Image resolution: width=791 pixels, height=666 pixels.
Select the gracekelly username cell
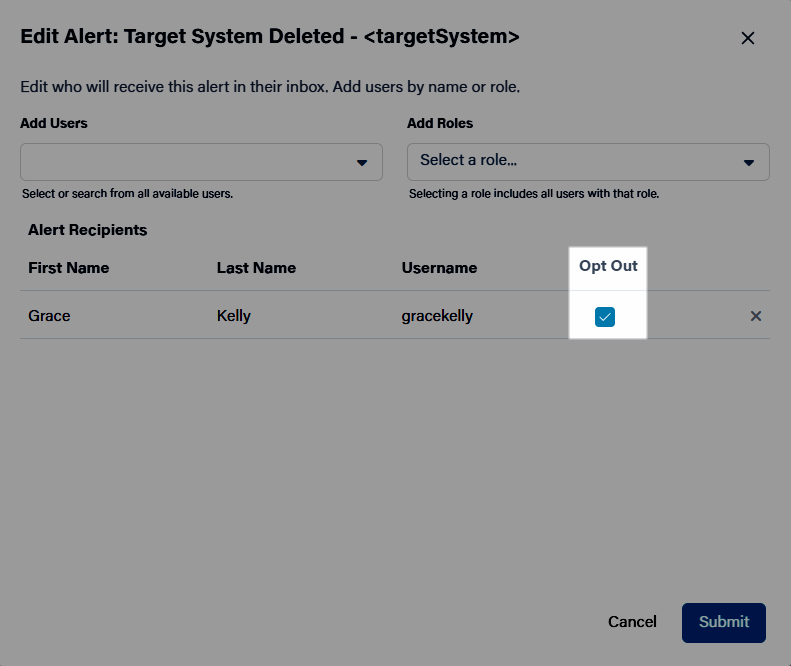pos(437,316)
